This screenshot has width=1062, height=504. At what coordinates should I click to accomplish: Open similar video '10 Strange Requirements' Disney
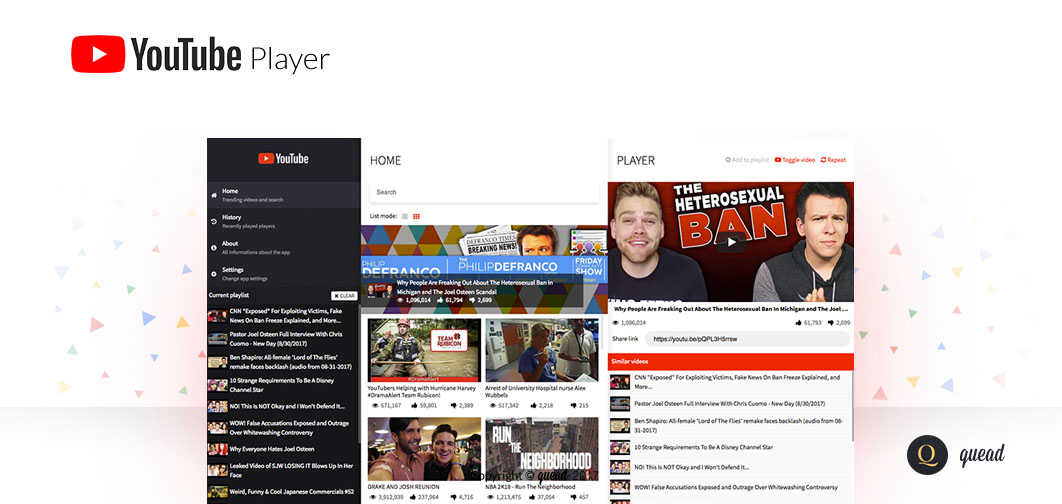(731, 447)
